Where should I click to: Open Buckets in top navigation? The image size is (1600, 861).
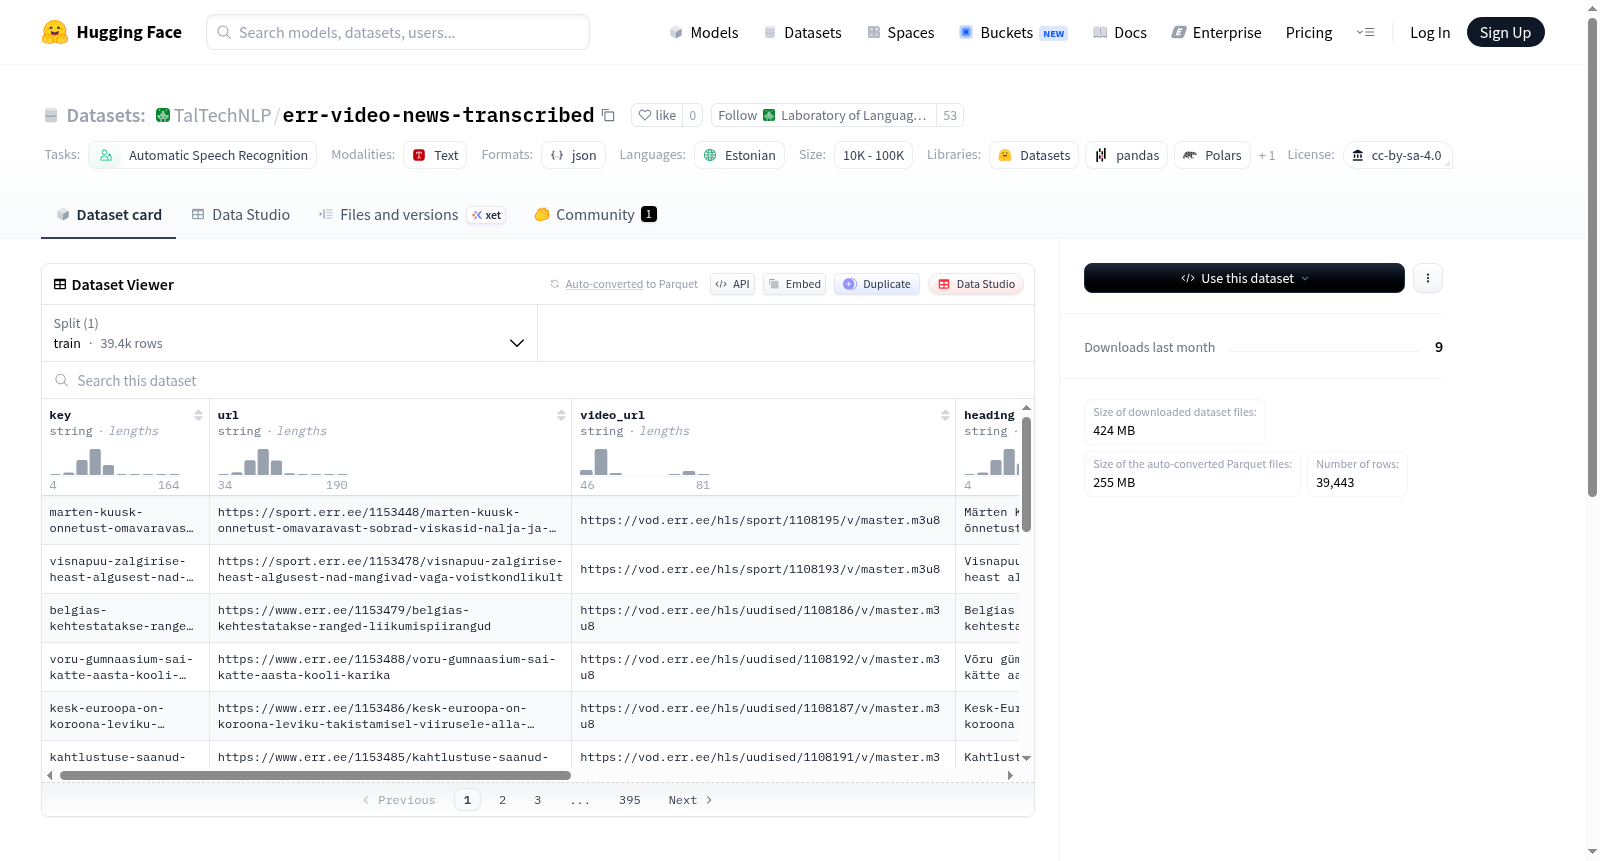click(x=1013, y=32)
